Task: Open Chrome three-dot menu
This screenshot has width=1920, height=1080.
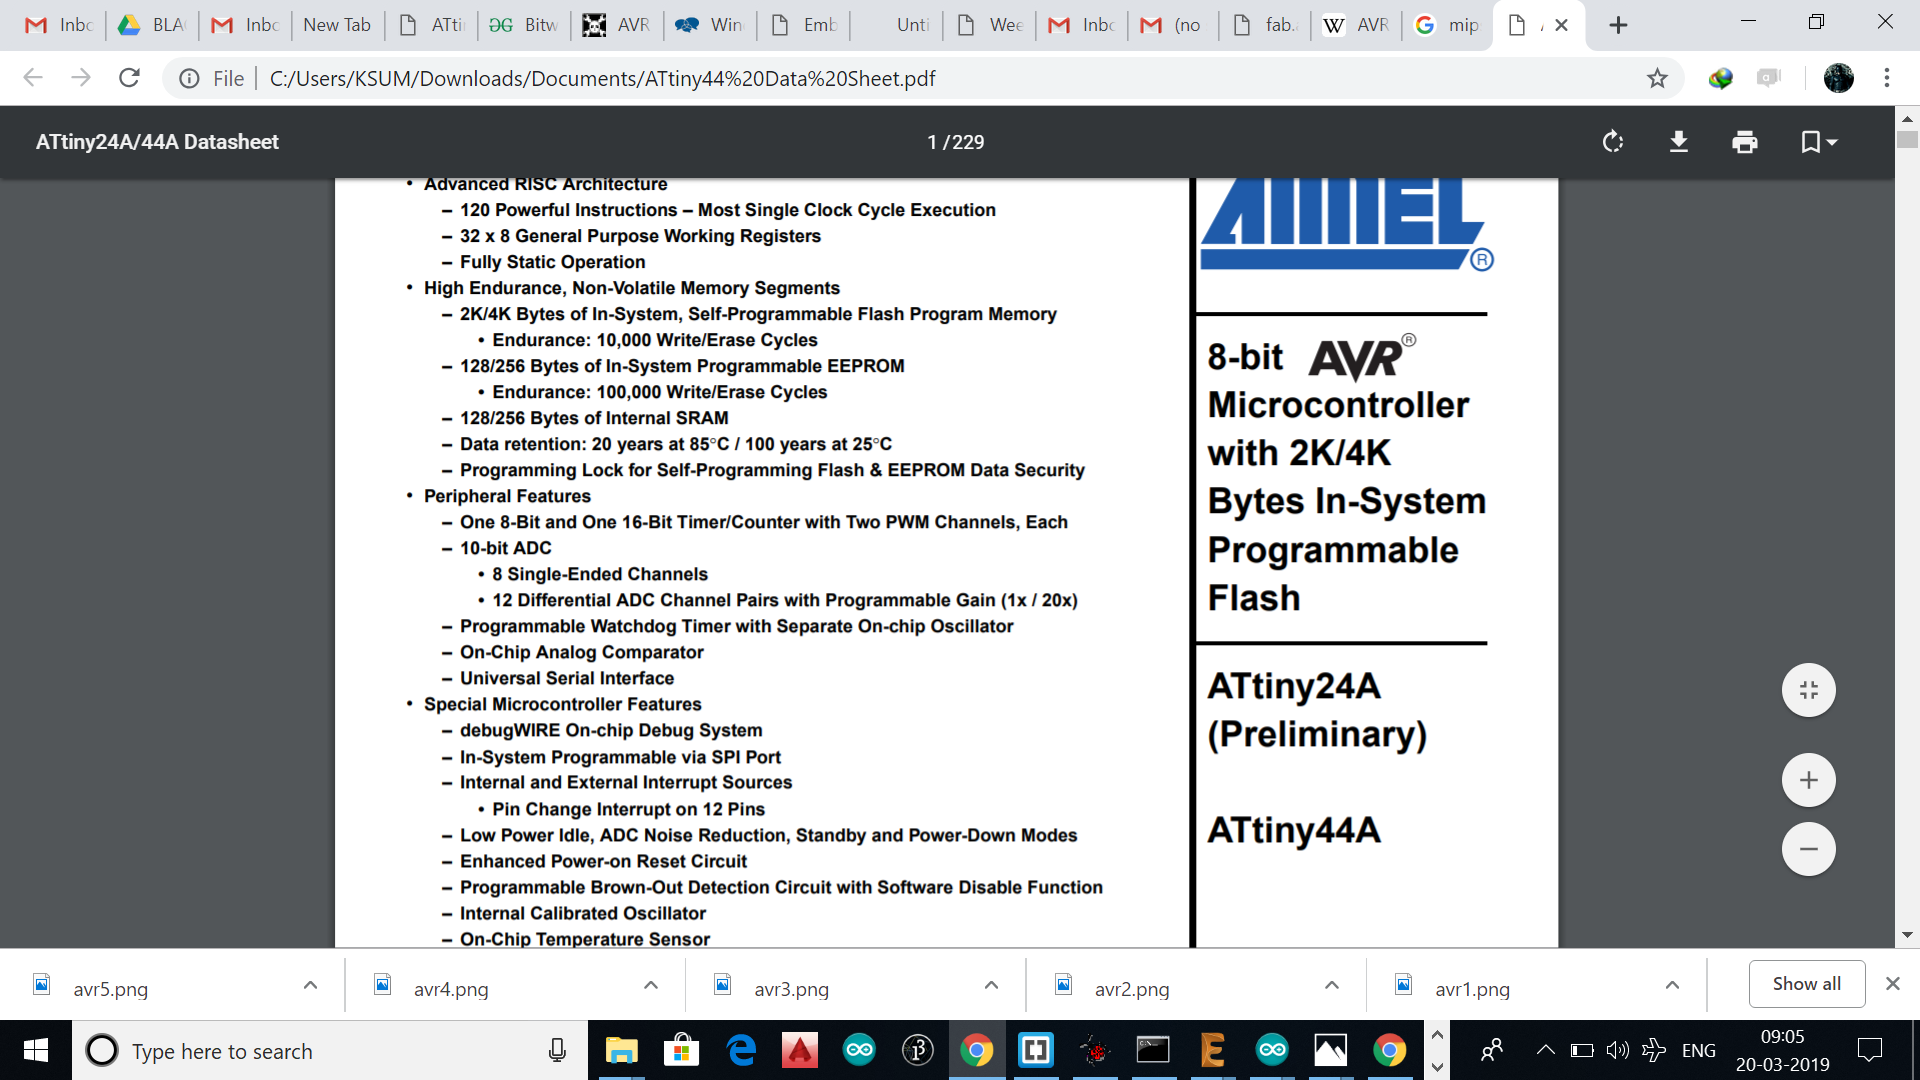Action: point(1886,78)
